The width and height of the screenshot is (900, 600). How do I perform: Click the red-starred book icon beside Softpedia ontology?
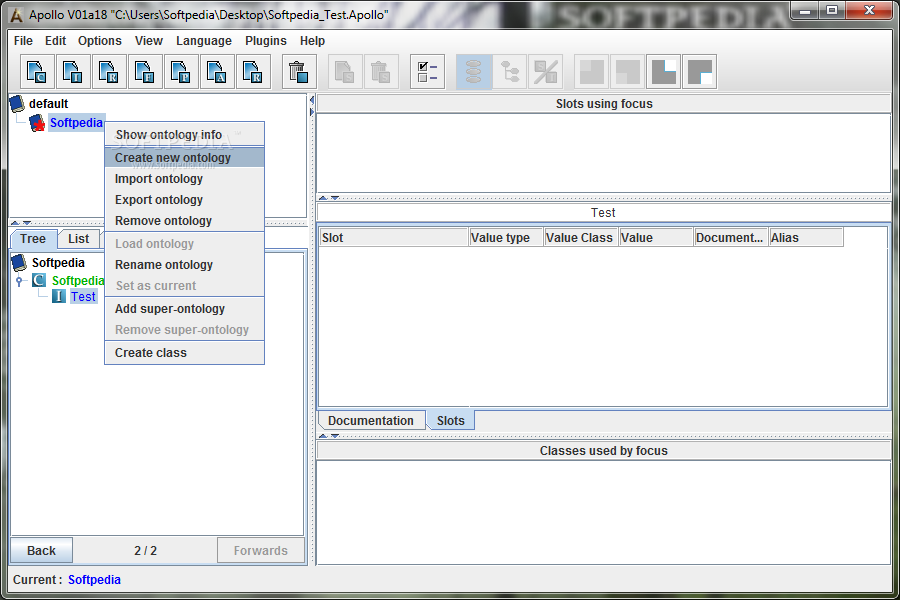click(37, 123)
